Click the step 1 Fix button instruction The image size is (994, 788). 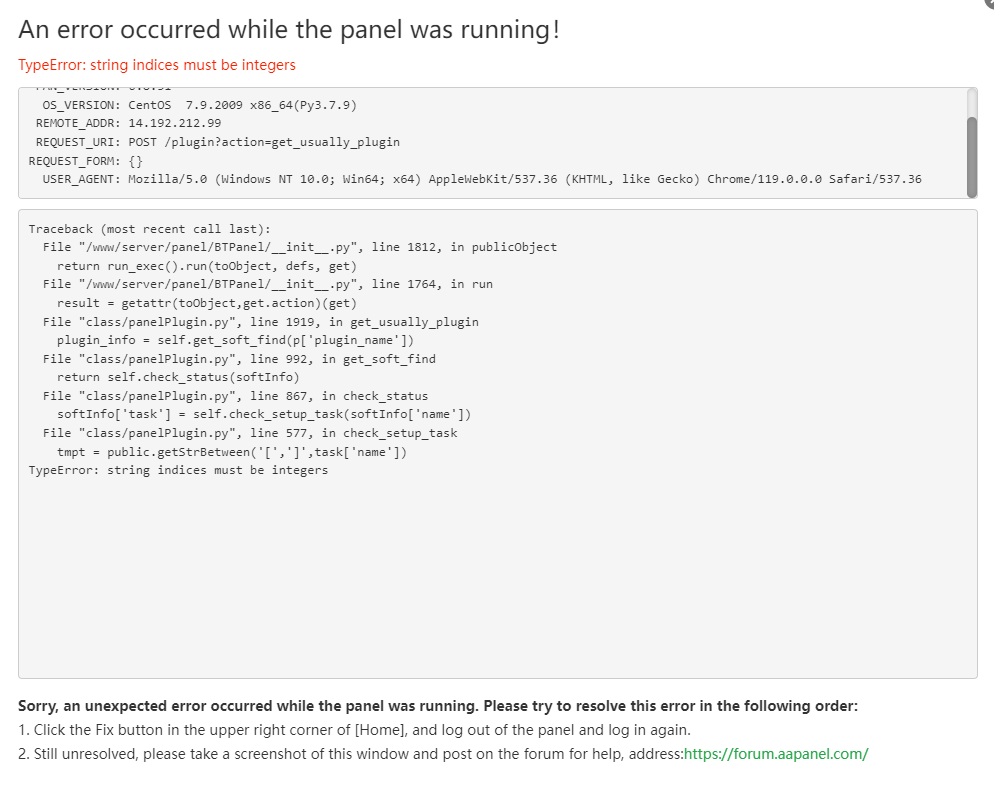tap(354, 730)
